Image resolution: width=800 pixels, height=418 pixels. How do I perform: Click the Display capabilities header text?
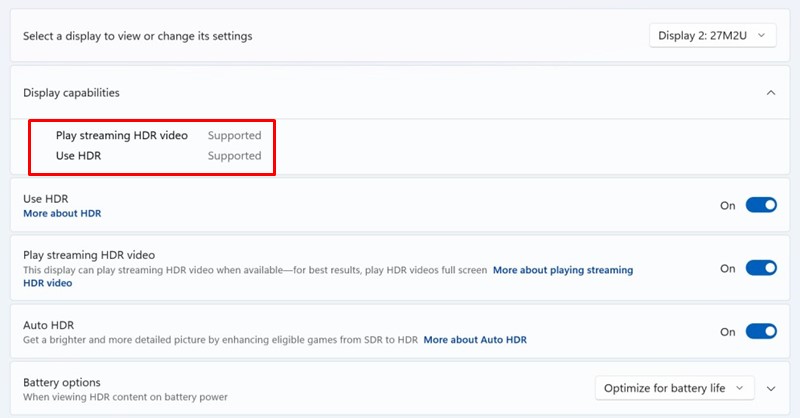71,93
